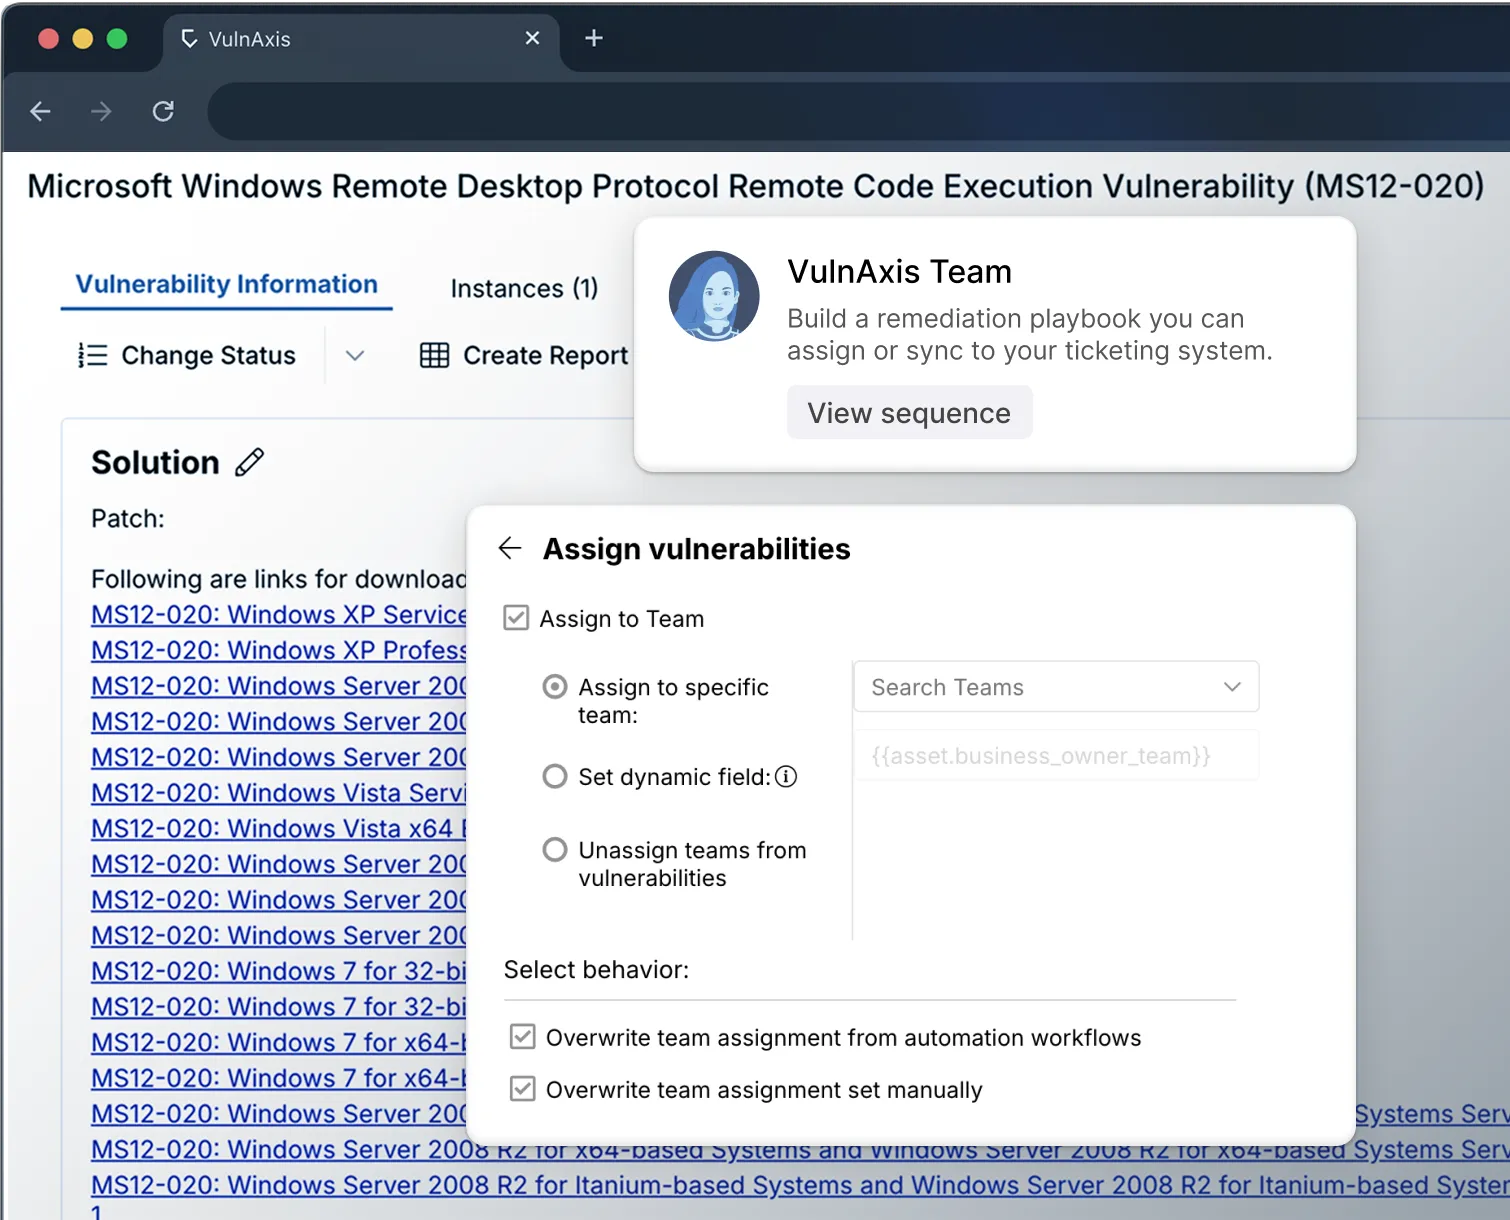The height and width of the screenshot is (1220, 1510).
Task: Close the VulnAxis browser tab
Action: point(532,38)
